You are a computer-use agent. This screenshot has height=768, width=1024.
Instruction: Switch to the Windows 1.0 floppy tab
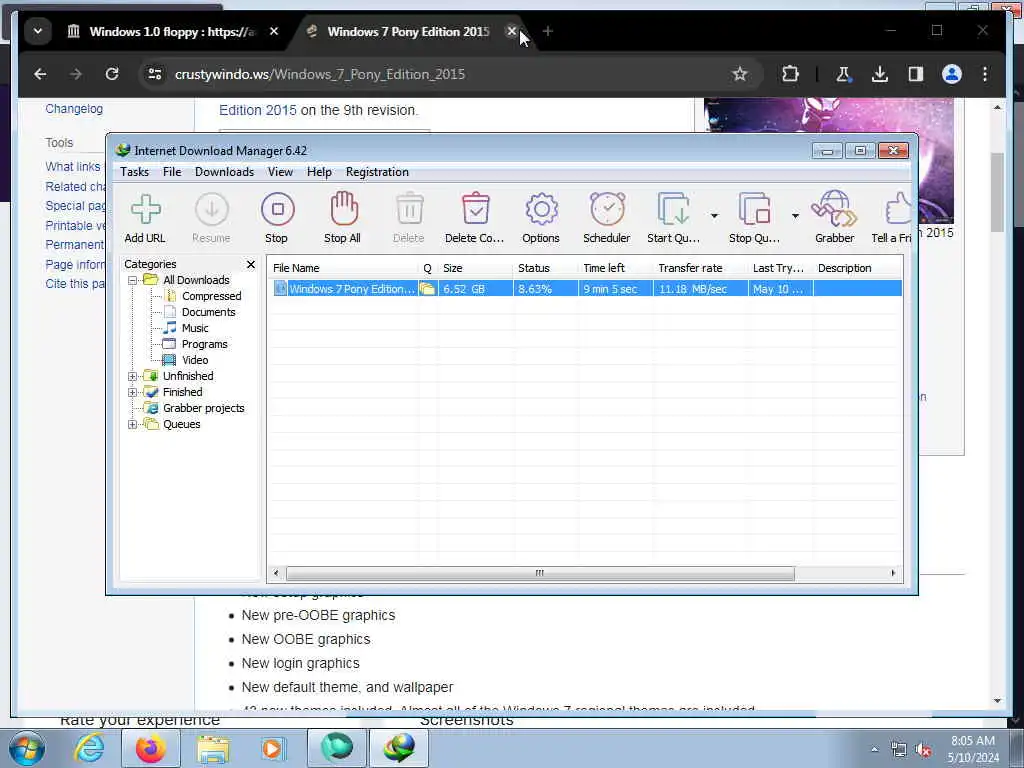point(173,31)
